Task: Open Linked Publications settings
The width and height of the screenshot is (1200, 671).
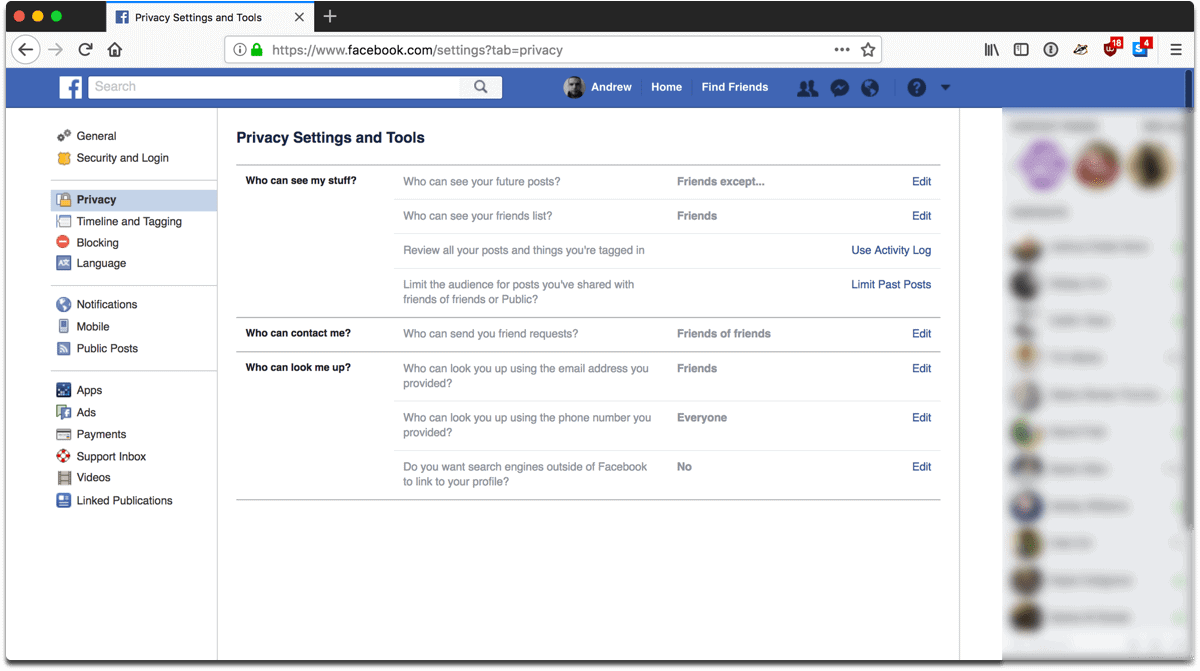Action: (x=124, y=501)
